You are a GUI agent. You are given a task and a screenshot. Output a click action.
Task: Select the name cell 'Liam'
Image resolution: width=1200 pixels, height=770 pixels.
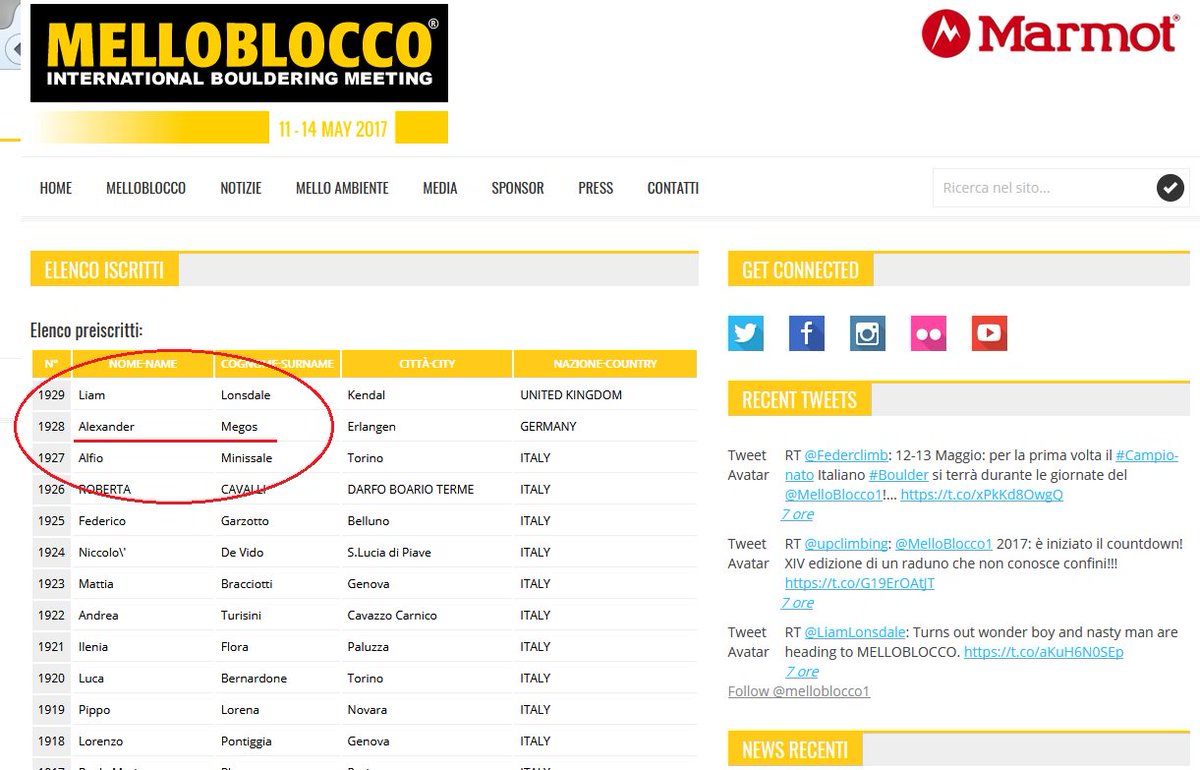(x=92, y=395)
